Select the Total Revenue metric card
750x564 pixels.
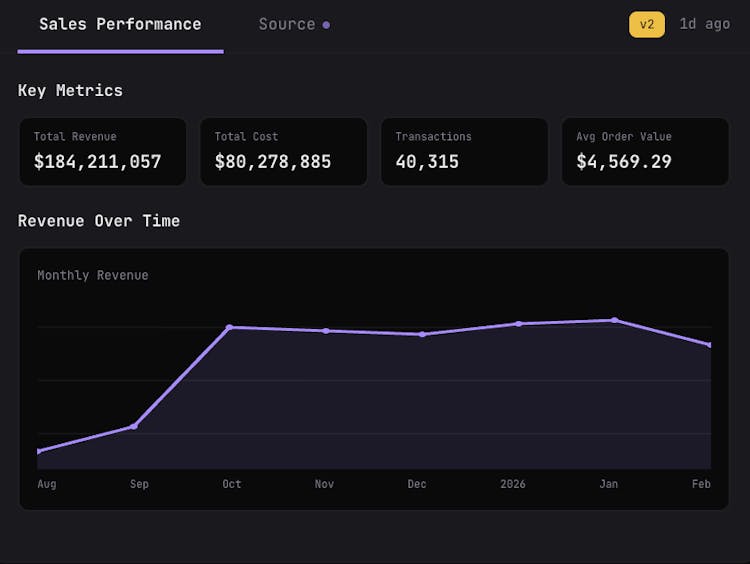point(103,152)
